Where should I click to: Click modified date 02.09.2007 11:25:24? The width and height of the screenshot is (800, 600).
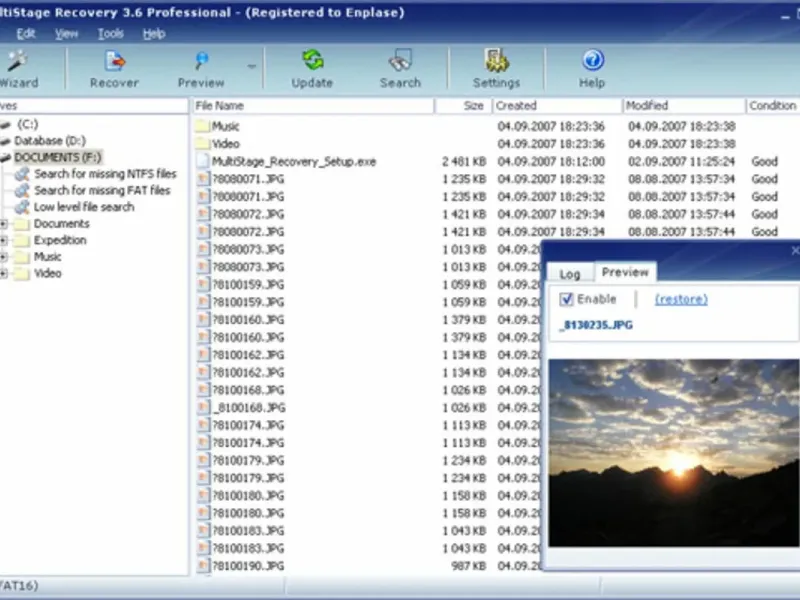coord(682,162)
